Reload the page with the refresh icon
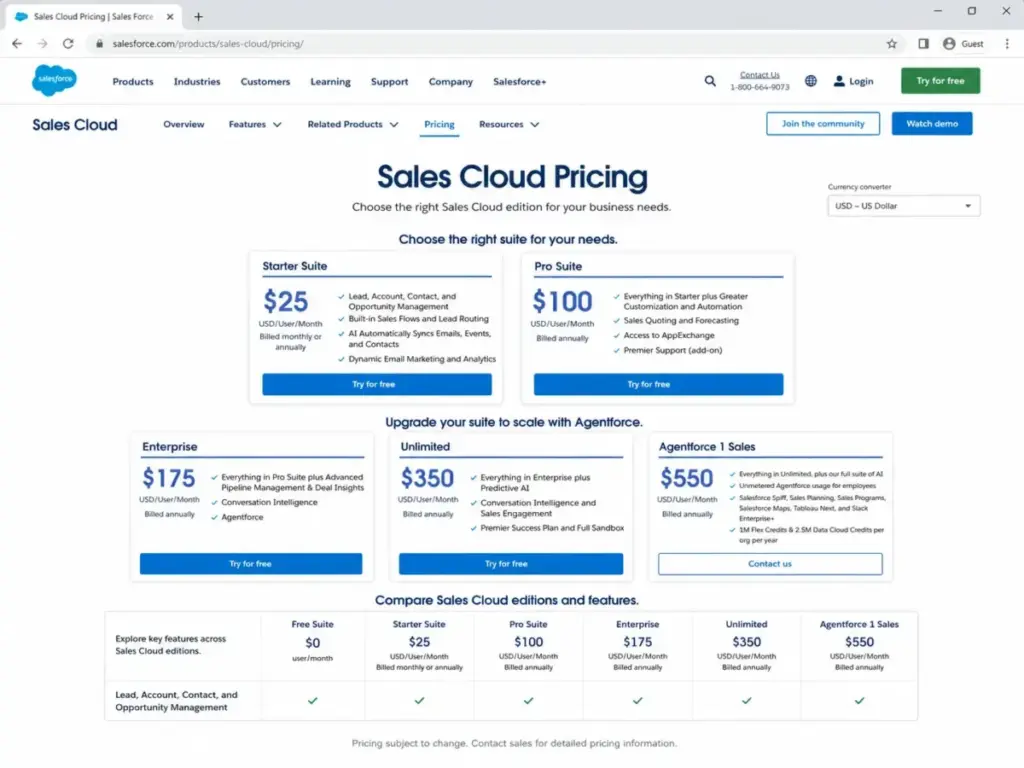Screen dimensions: 1024x768 coord(68,44)
